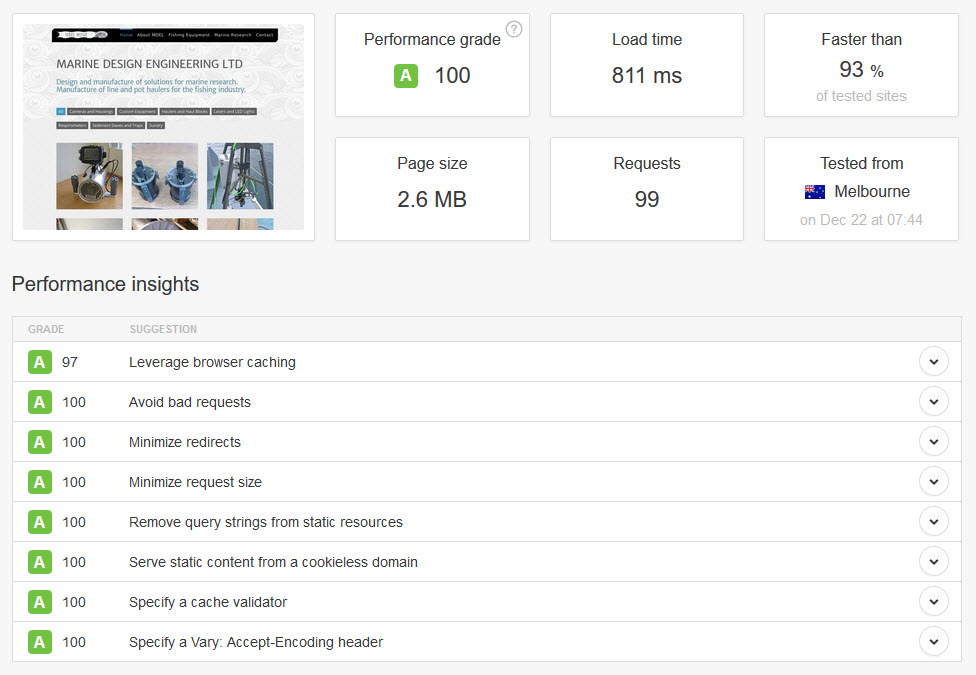Click the A grade badge for Avoid bad requests
976x675 pixels.
click(x=40, y=402)
